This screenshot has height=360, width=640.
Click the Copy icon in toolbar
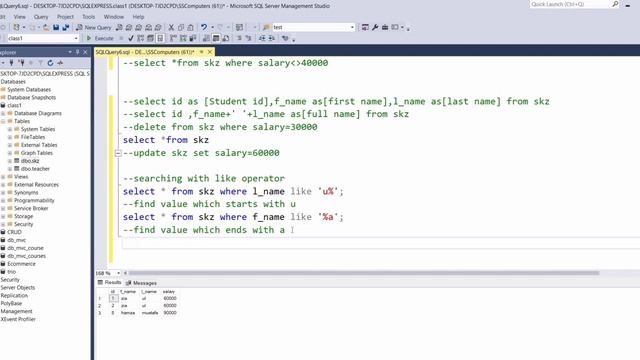pyautogui.click(x=181, y=27)
